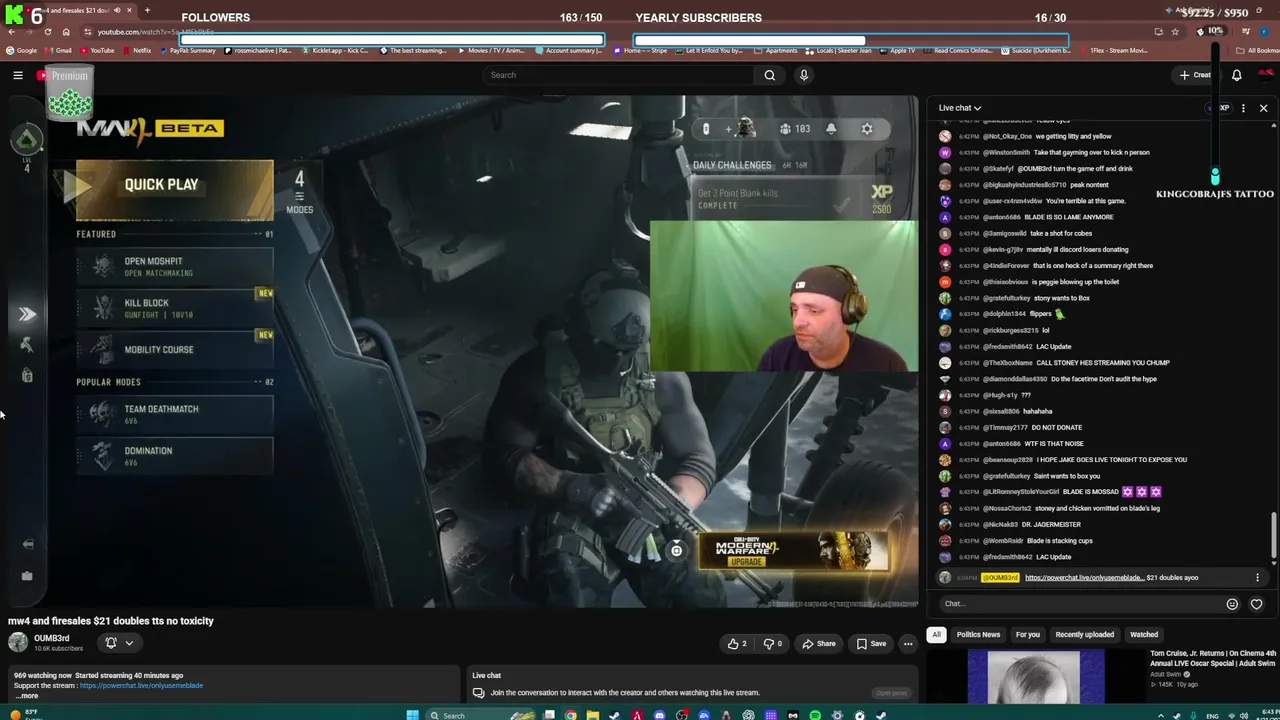Screen dimensions: 1280x720
Task: Click the browser reload button
Action: coord(47,32)
